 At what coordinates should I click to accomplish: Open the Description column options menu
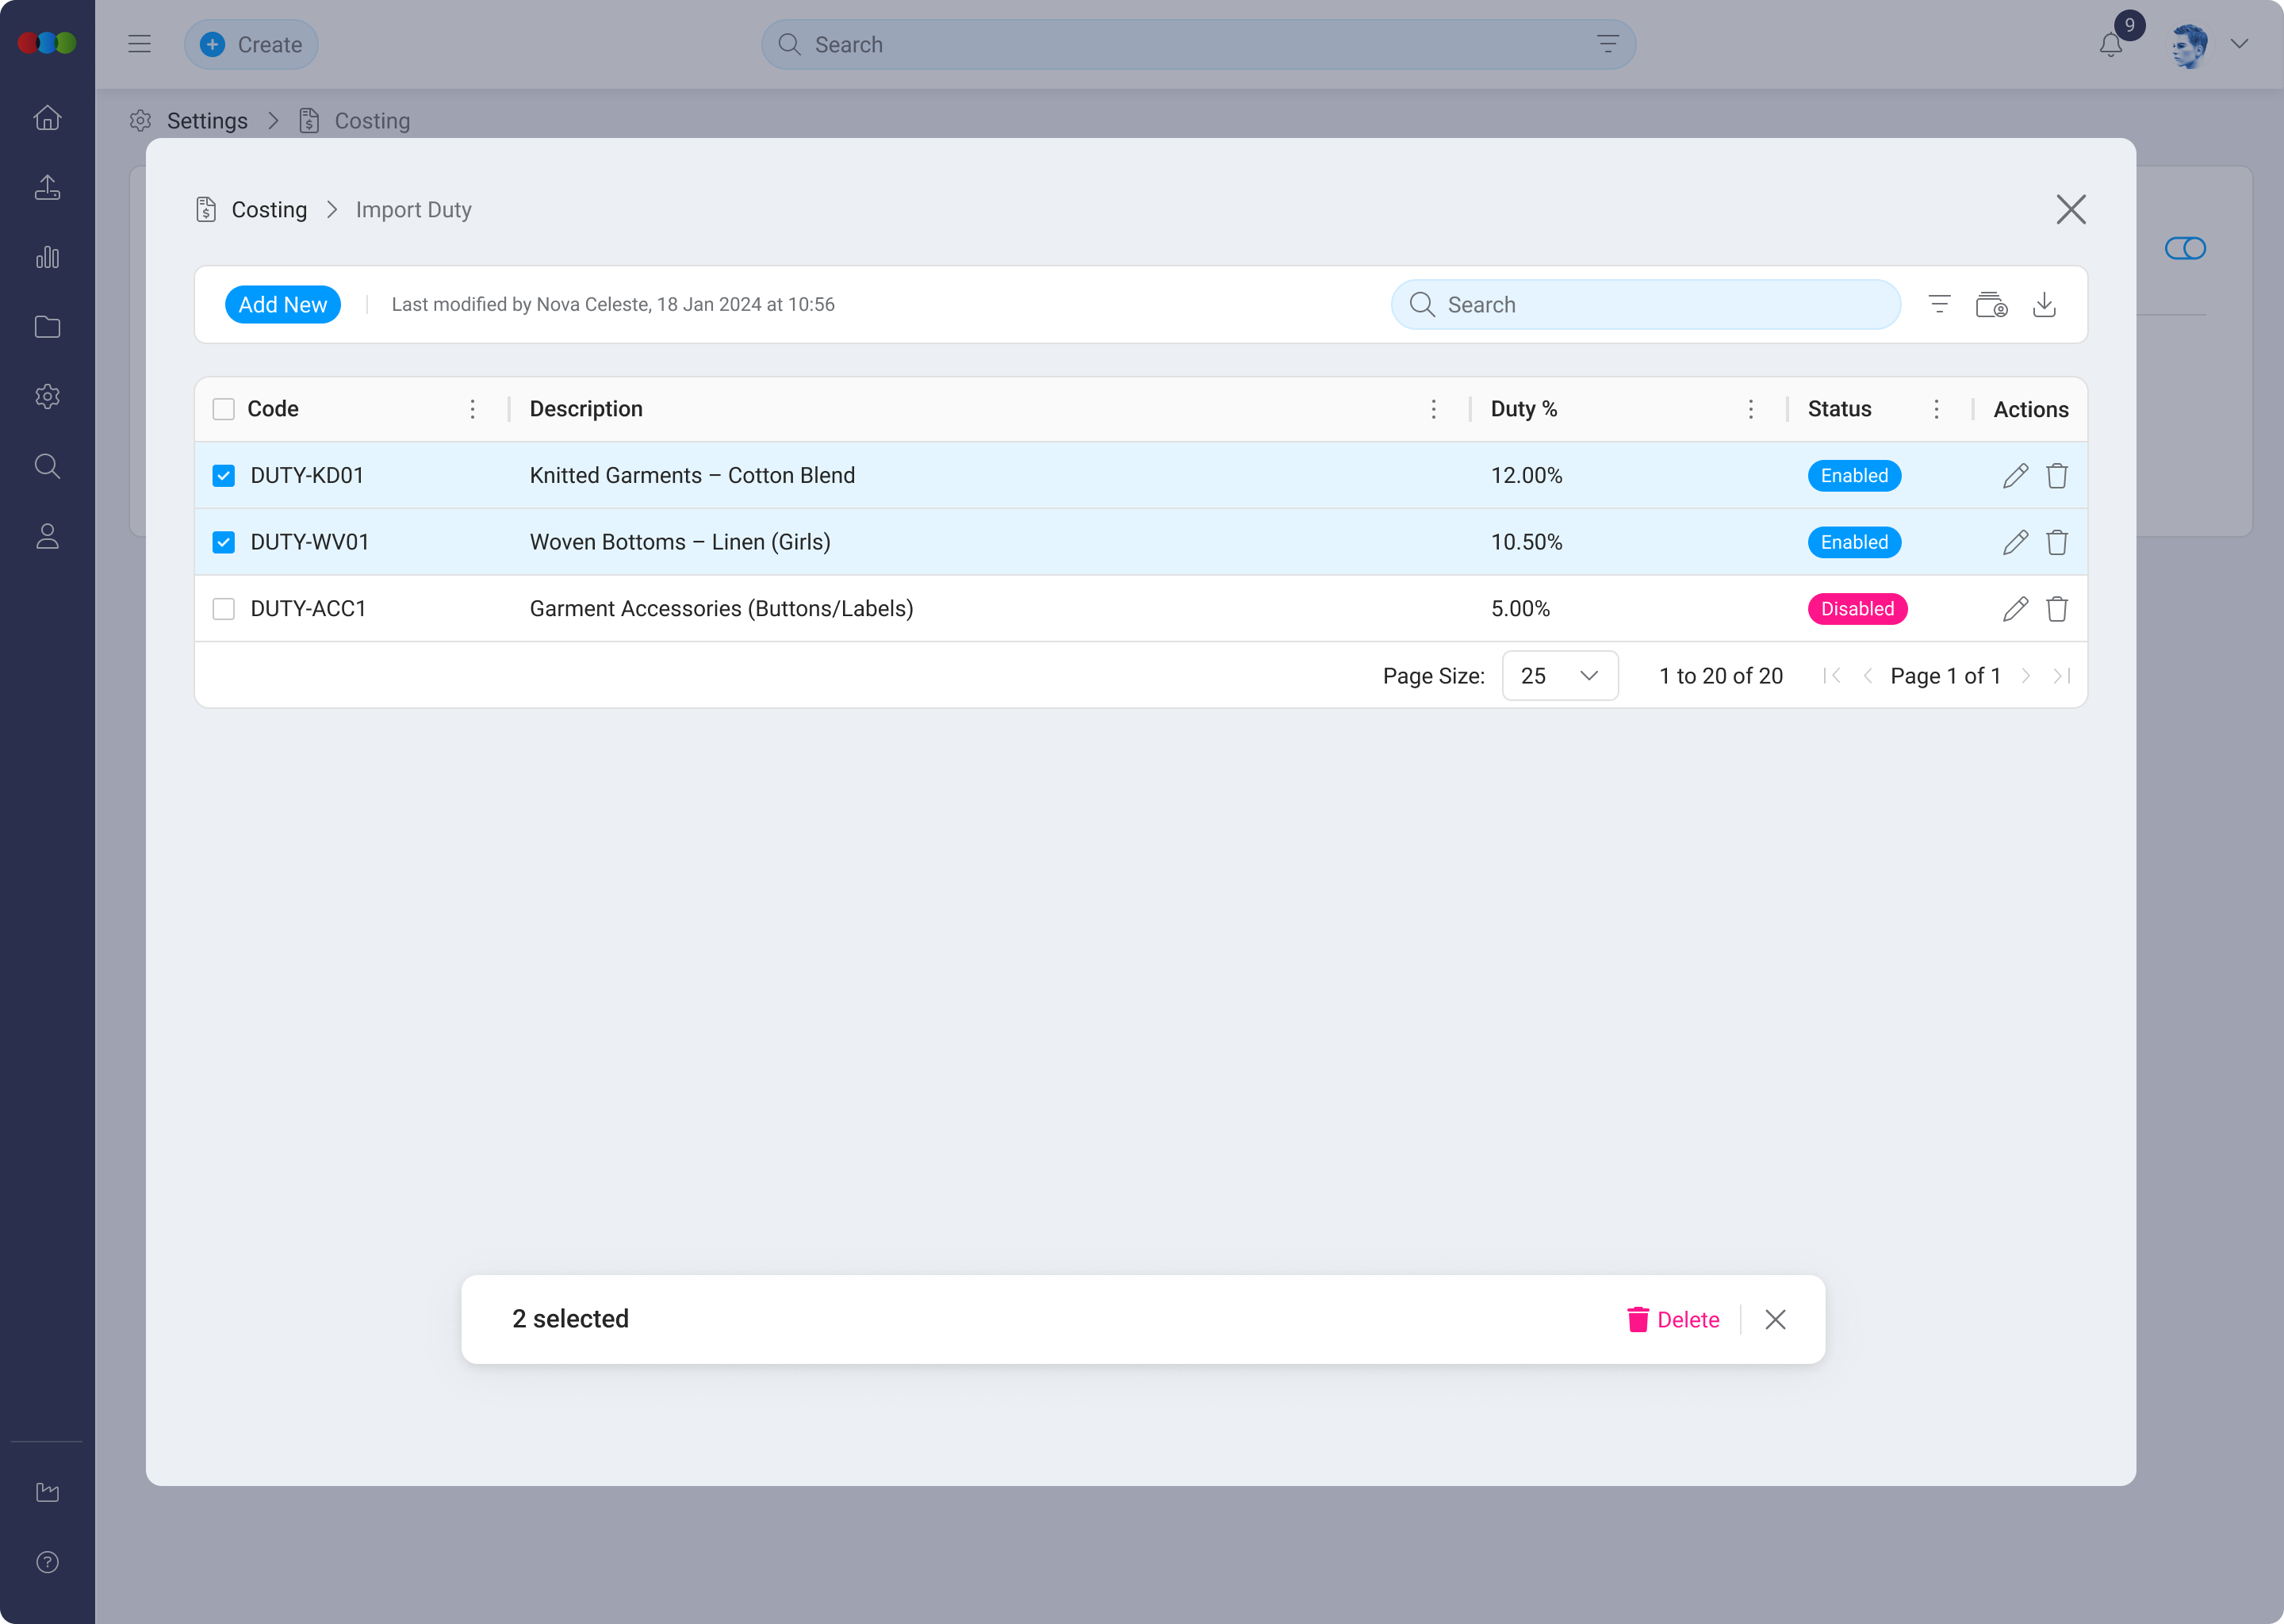pyautogui.click(x=1434, y=409)
